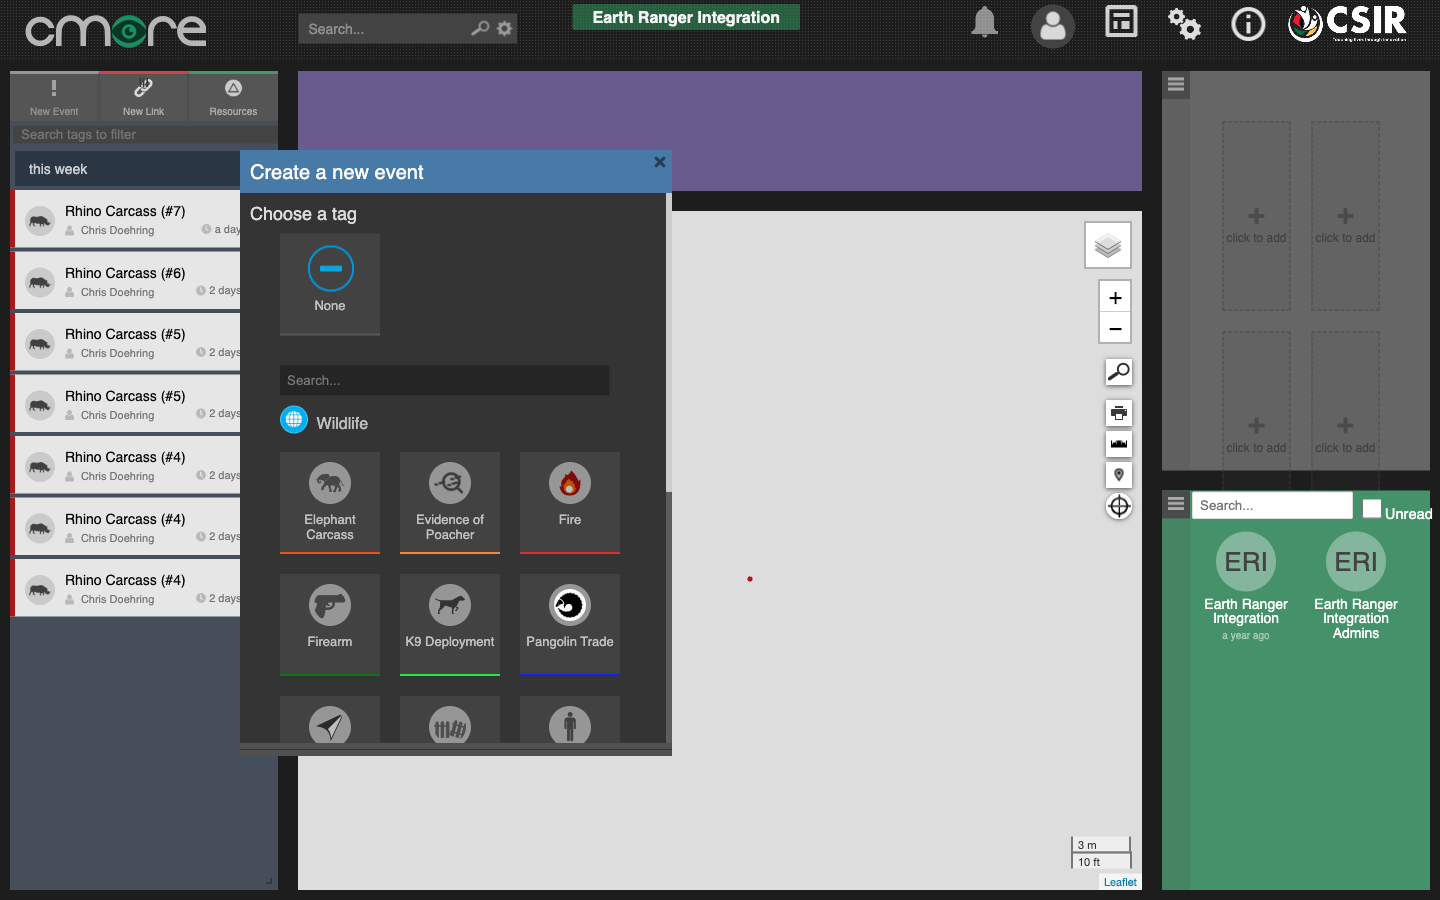Choose the K9 Deployment tag
The image size is (1440, 900).
click(450, 624)
